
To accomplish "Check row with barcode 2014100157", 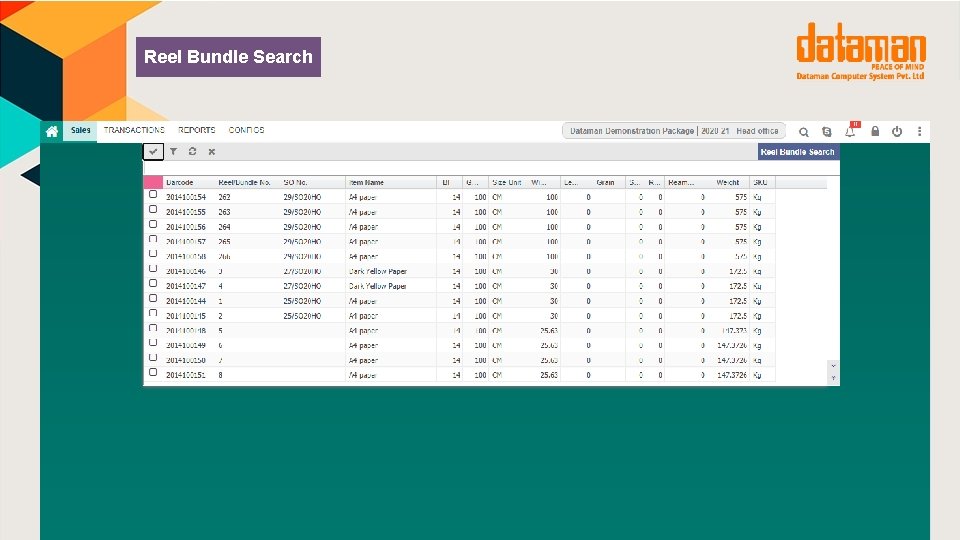I will point(153,239).
